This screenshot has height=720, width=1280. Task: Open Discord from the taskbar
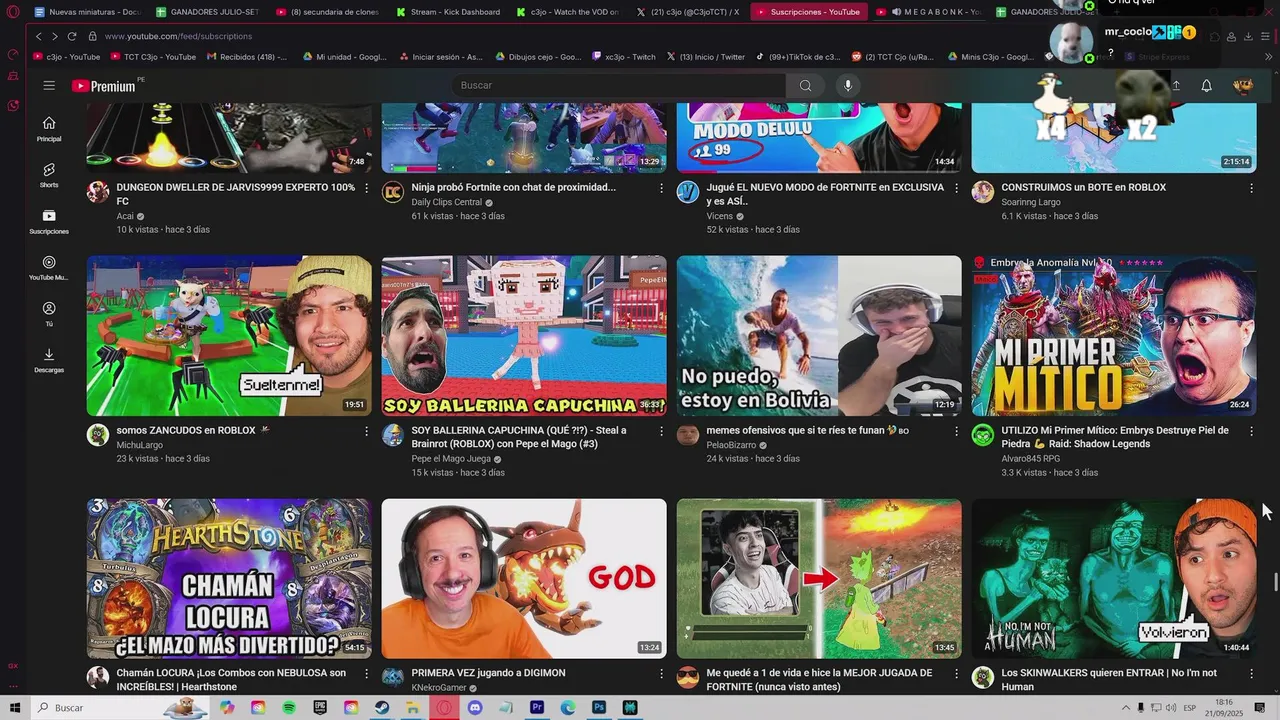[475, 708]
